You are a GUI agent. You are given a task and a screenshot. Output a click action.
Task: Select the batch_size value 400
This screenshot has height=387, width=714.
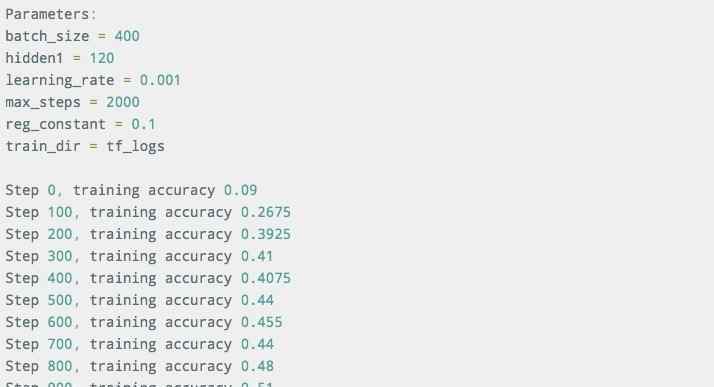click(x=127, y=36)
